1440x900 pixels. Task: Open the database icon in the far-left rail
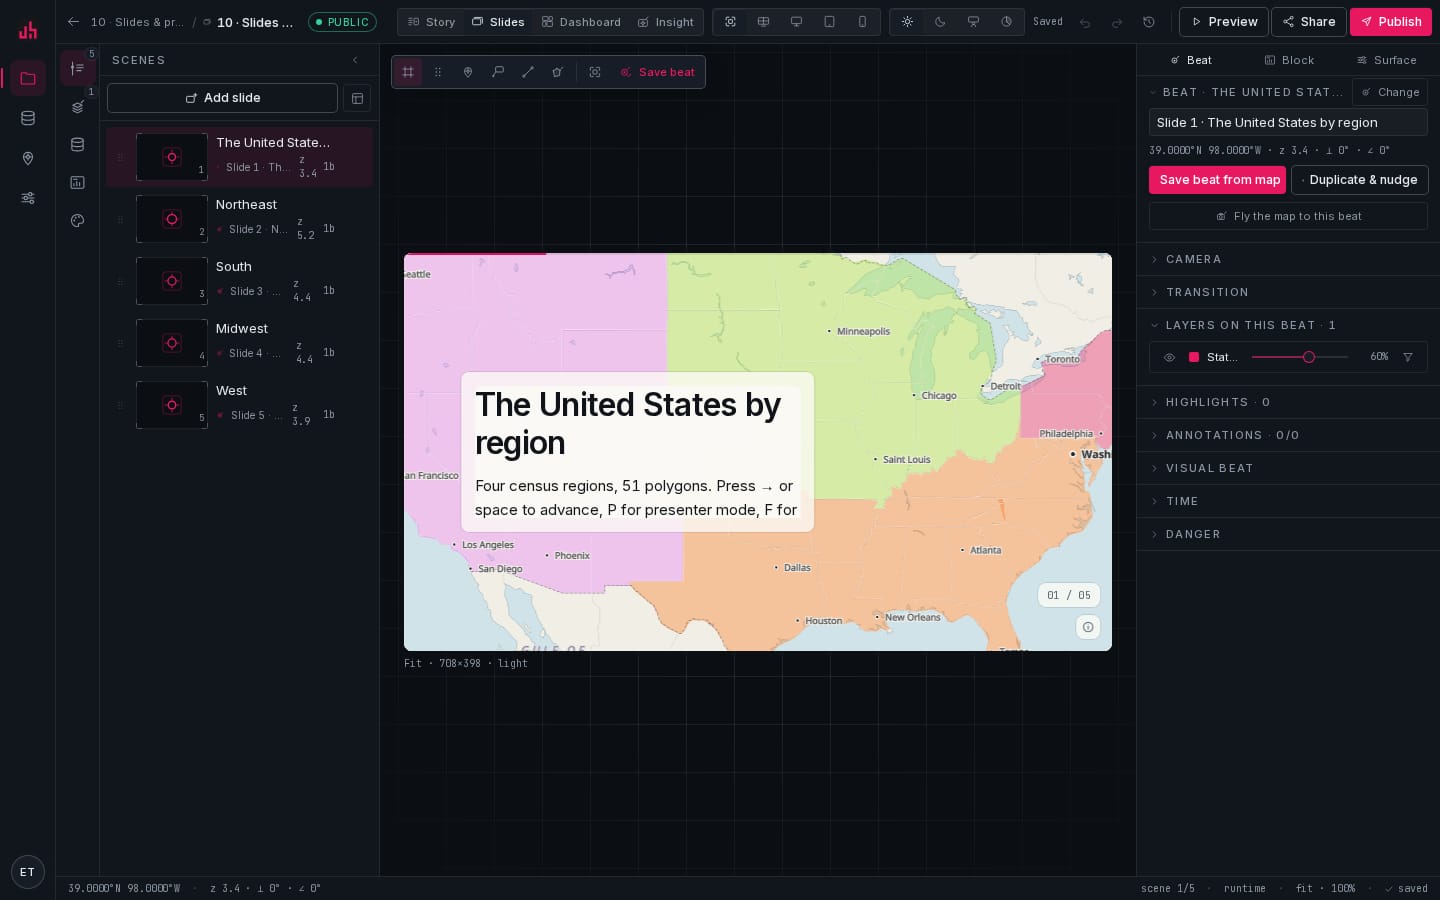[x=28, y=118]
